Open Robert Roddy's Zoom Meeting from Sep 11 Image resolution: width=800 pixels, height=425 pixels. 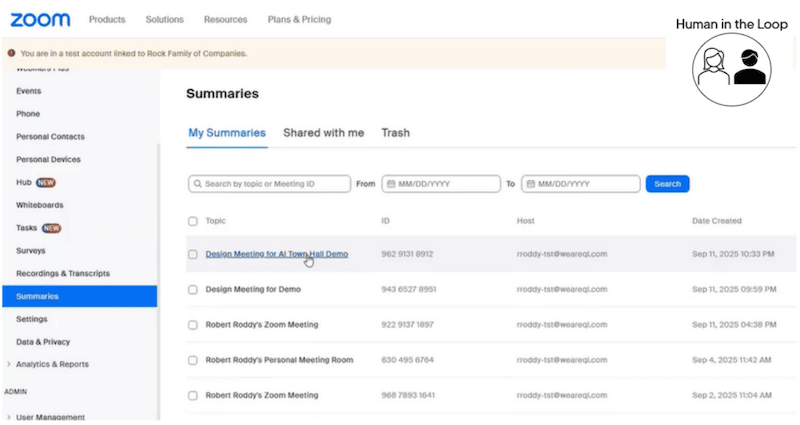(x=262, y=324)
